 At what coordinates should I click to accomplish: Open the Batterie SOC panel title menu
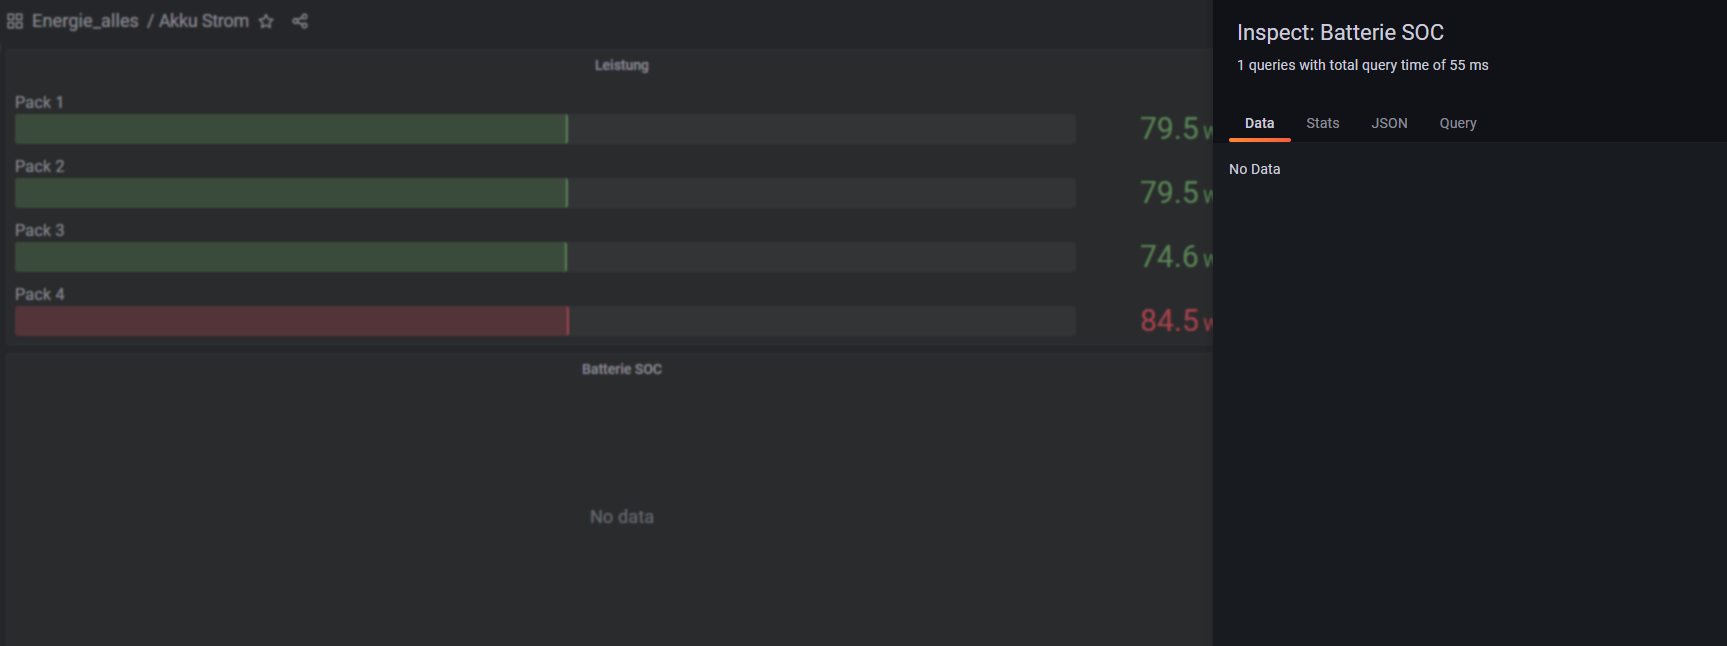tap(621, 369)
